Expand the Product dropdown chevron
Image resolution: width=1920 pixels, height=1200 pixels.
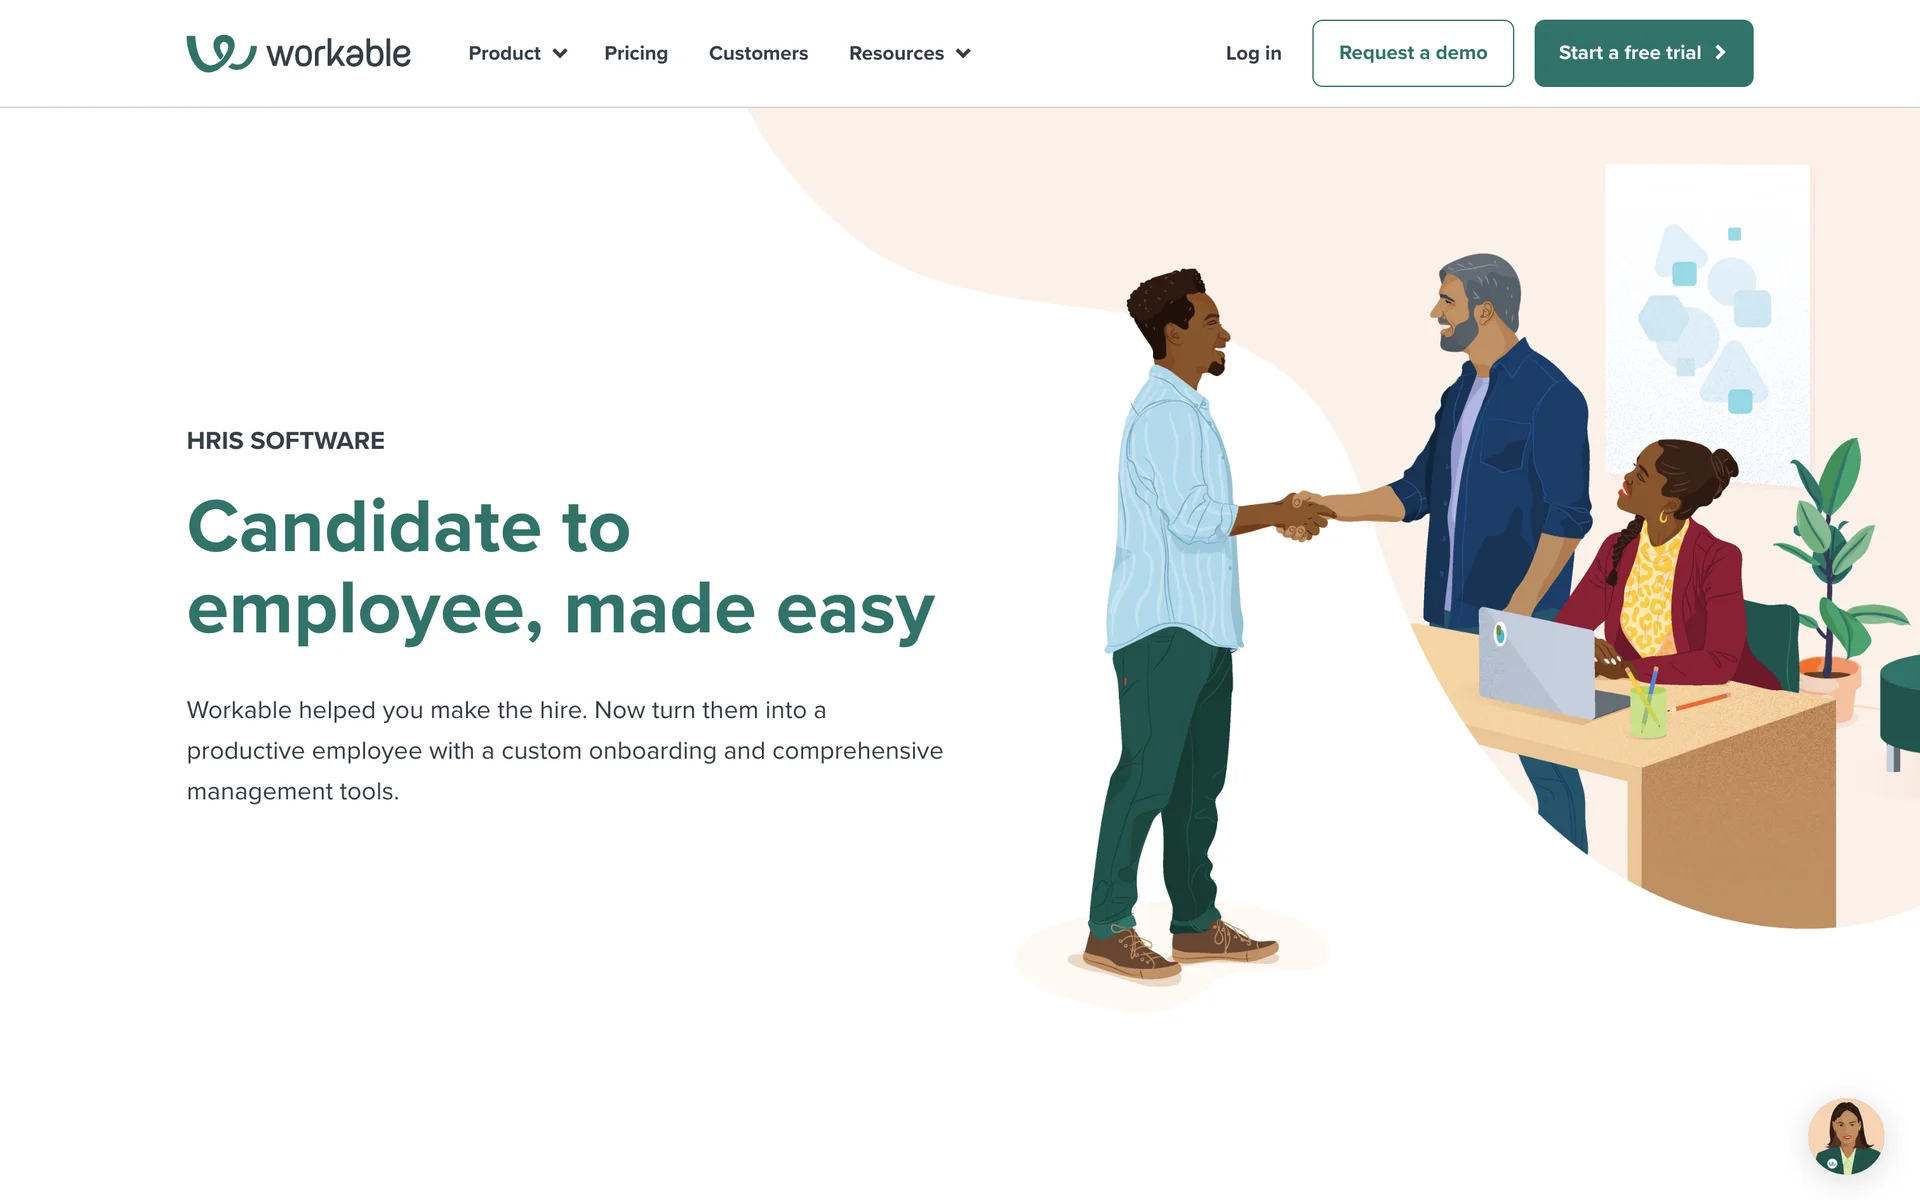click(560, 54)
